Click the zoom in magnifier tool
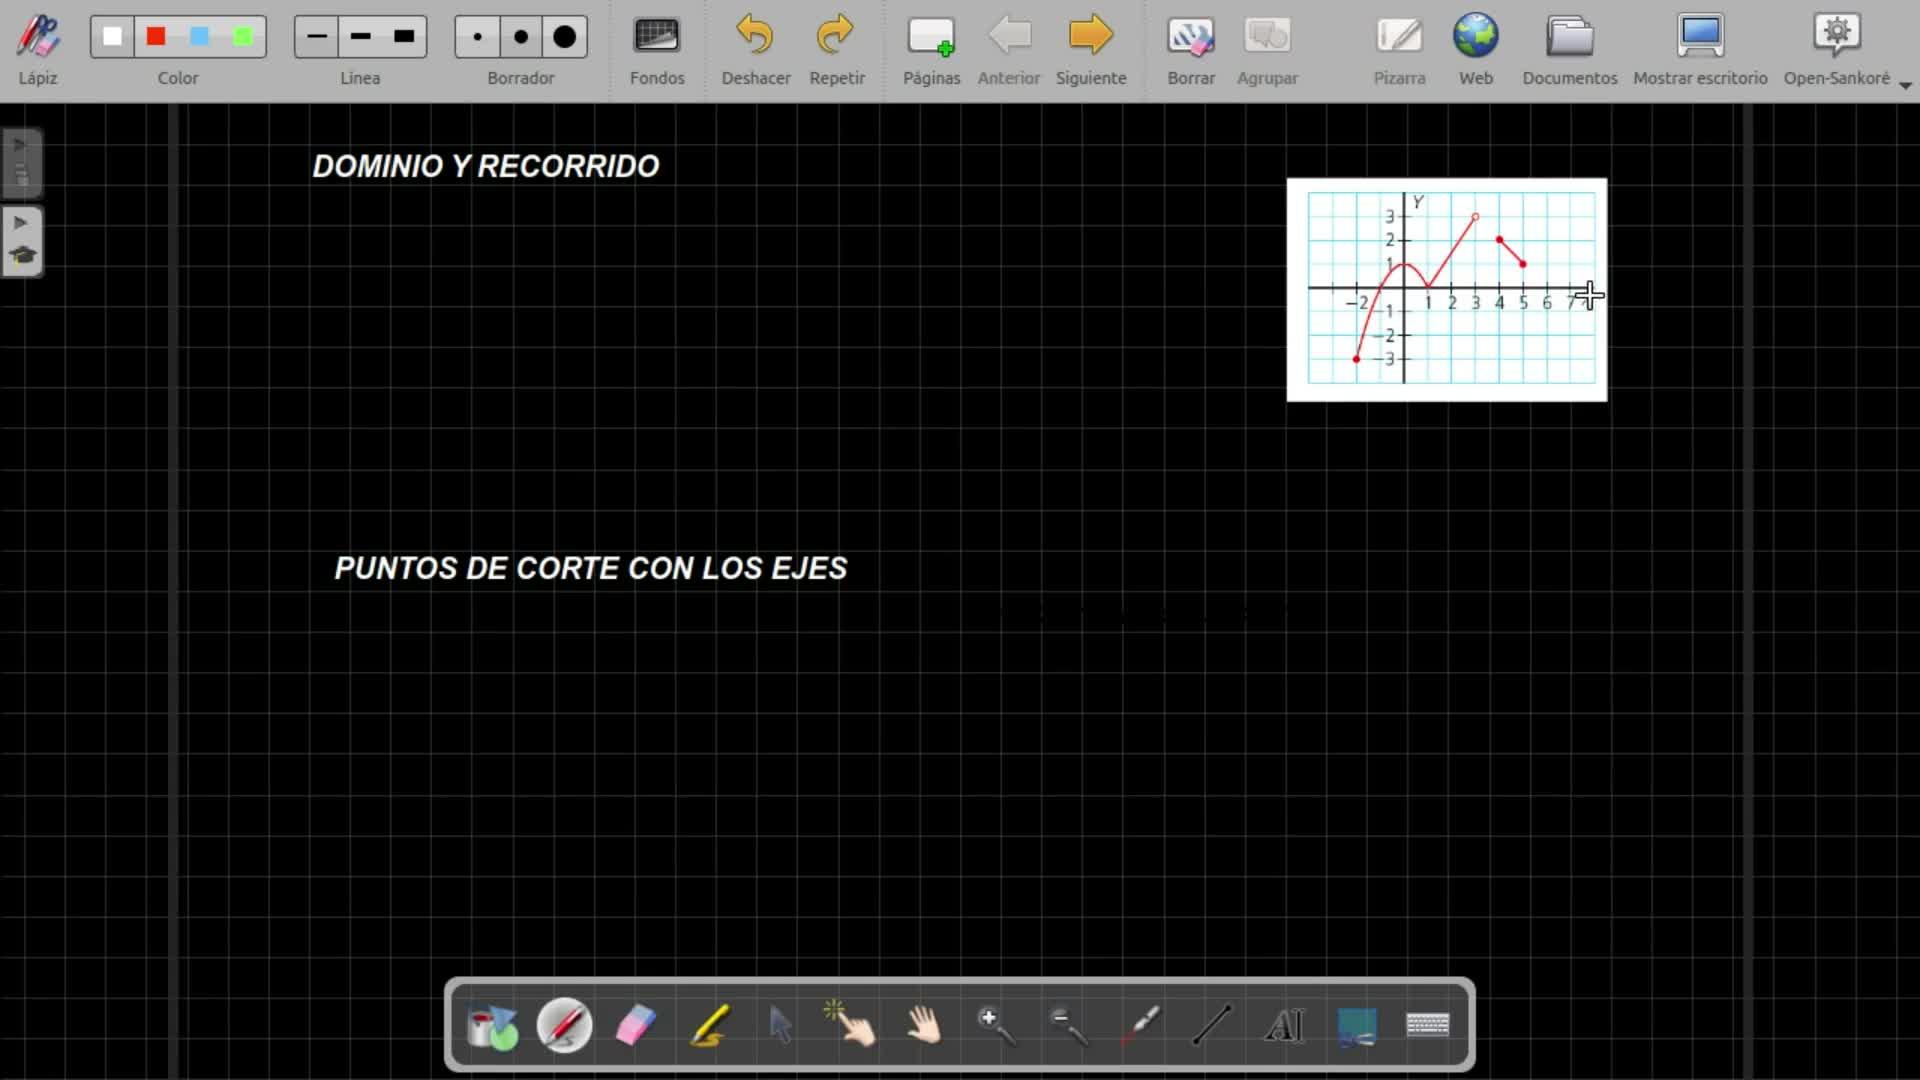 (996, 1025)
